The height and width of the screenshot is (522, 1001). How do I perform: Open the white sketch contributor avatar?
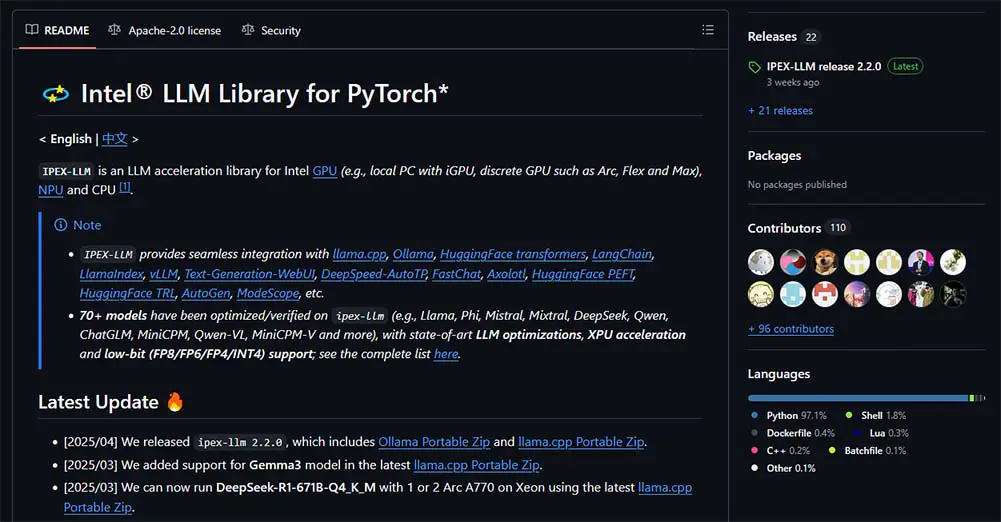tap(889, 294)
